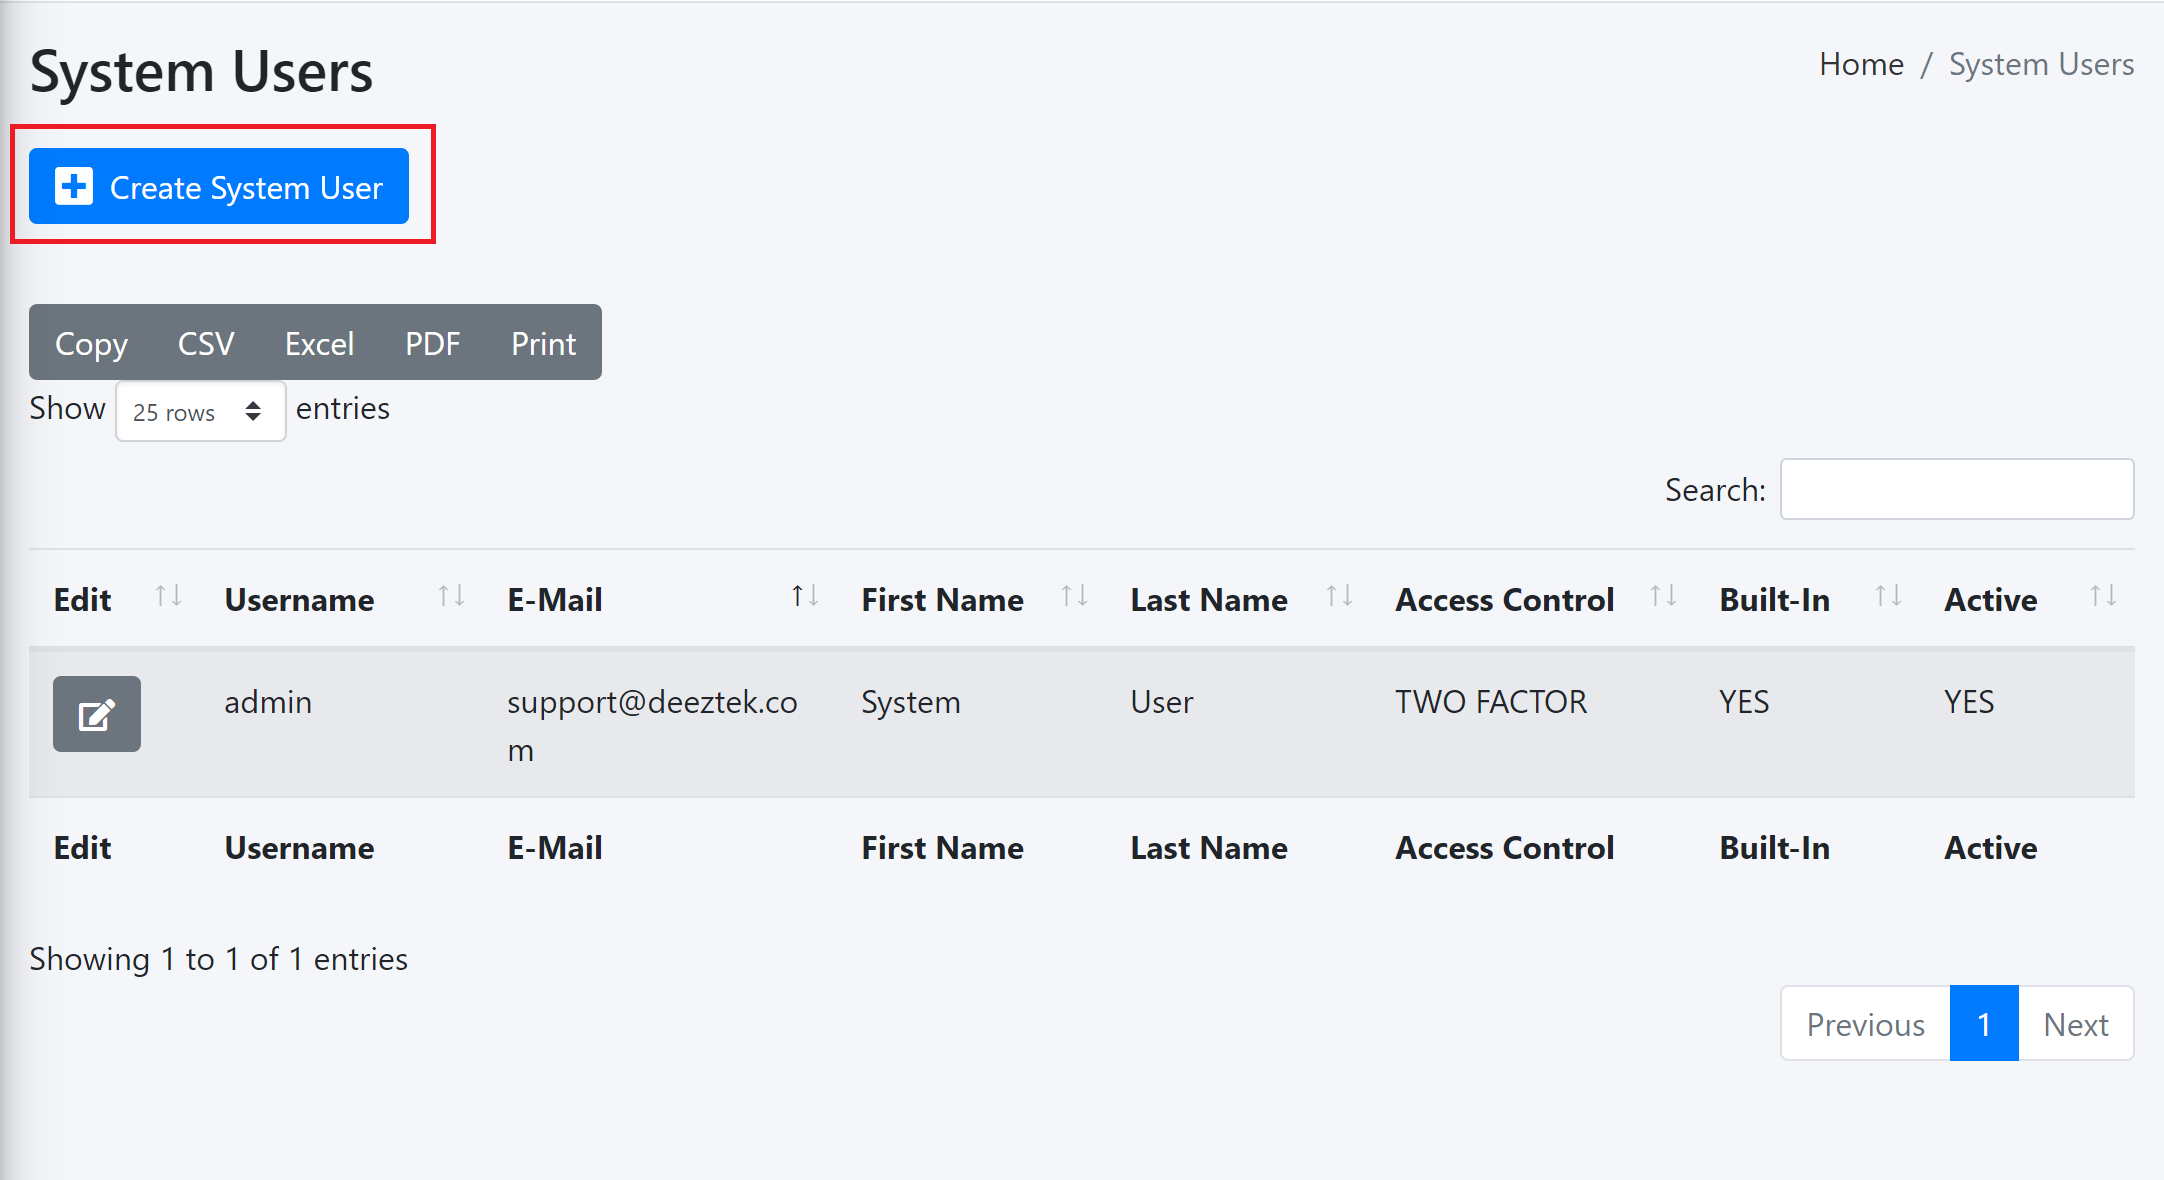Export the table to Excel

(x=320, y=343)
